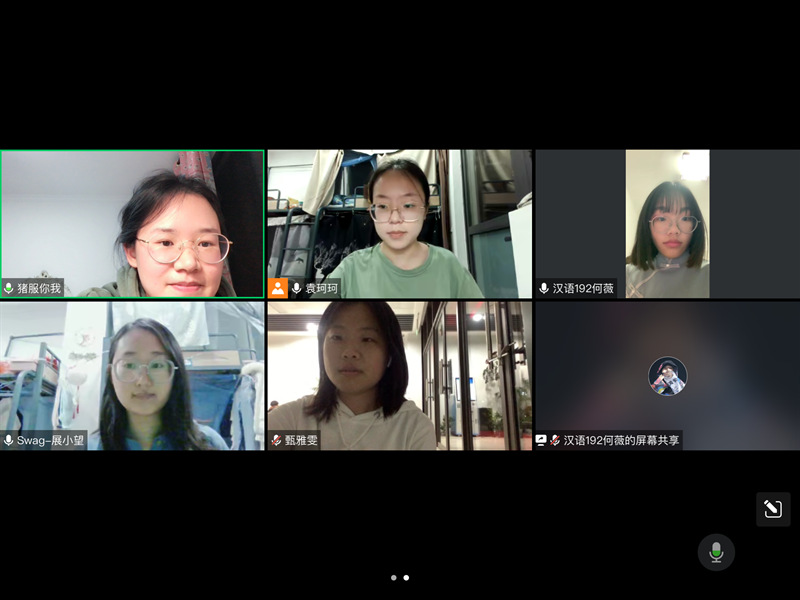The width and height of the screenshot is (800, 600).
Task: Click the microphone icon next to 猪服你我
Action: coord(9,288)
